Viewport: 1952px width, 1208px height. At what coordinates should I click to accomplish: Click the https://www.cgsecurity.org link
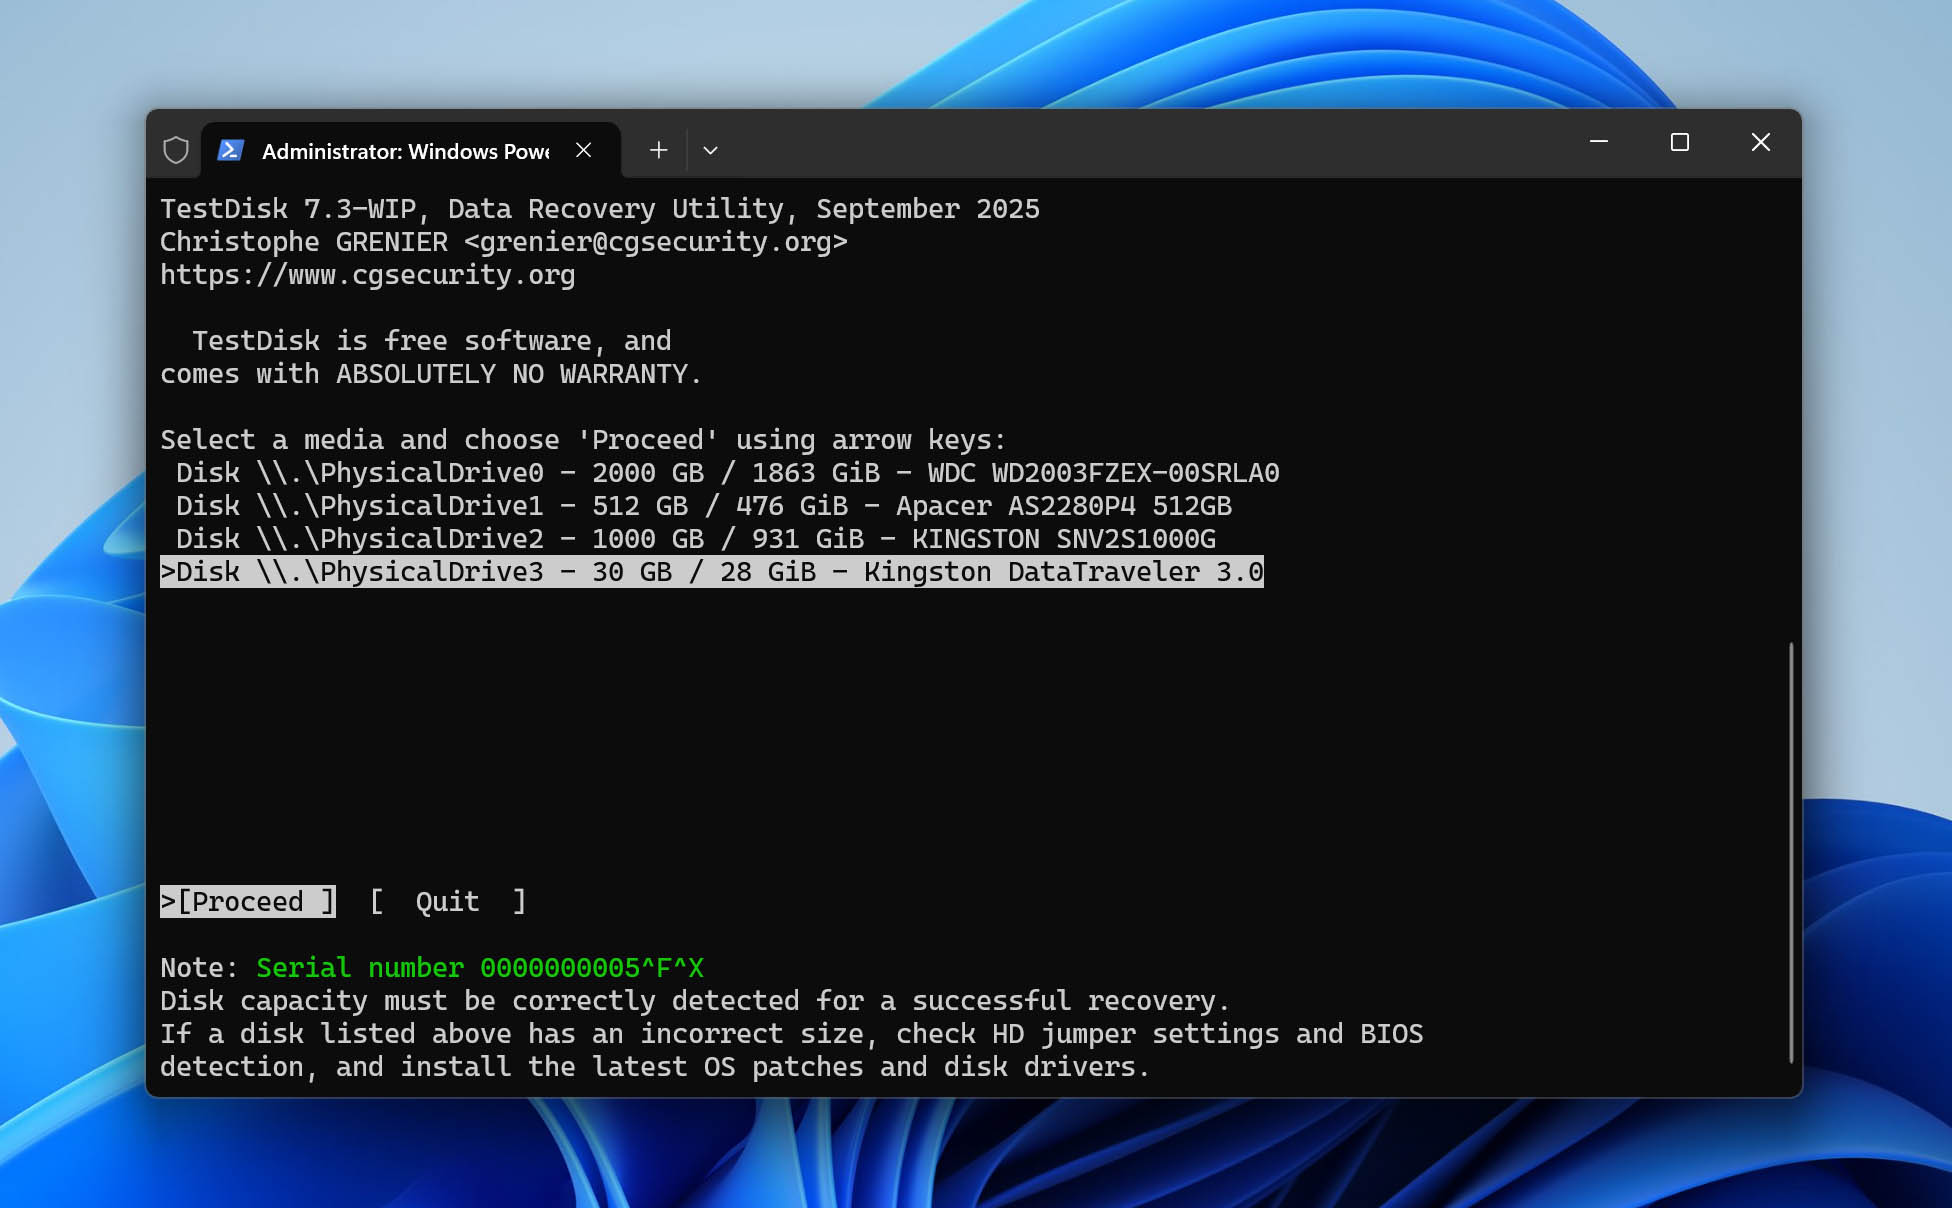click(x=368, y=275)
